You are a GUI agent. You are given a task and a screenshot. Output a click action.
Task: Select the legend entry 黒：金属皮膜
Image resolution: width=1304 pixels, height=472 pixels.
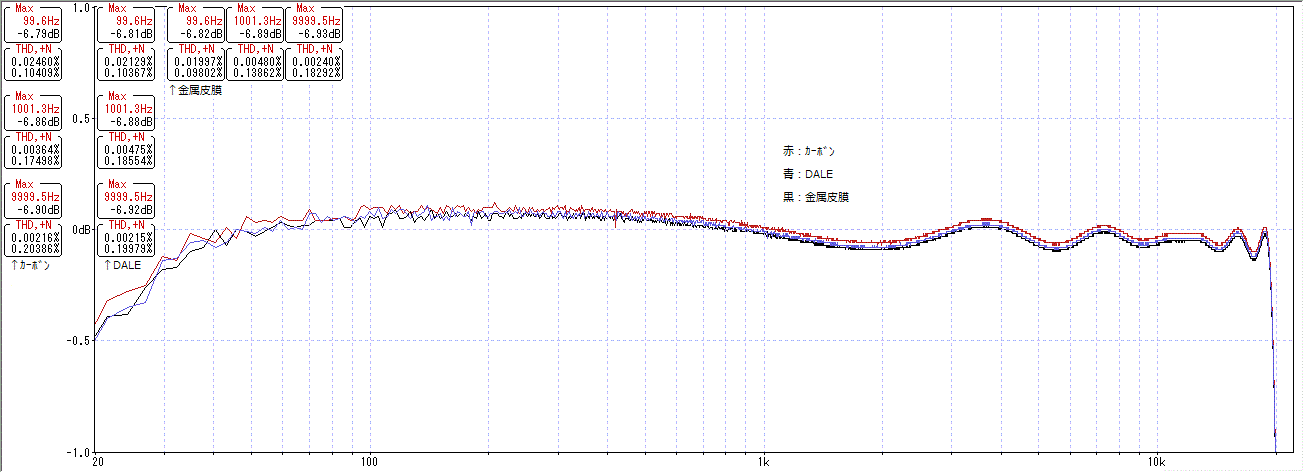(x=816, y=197)
